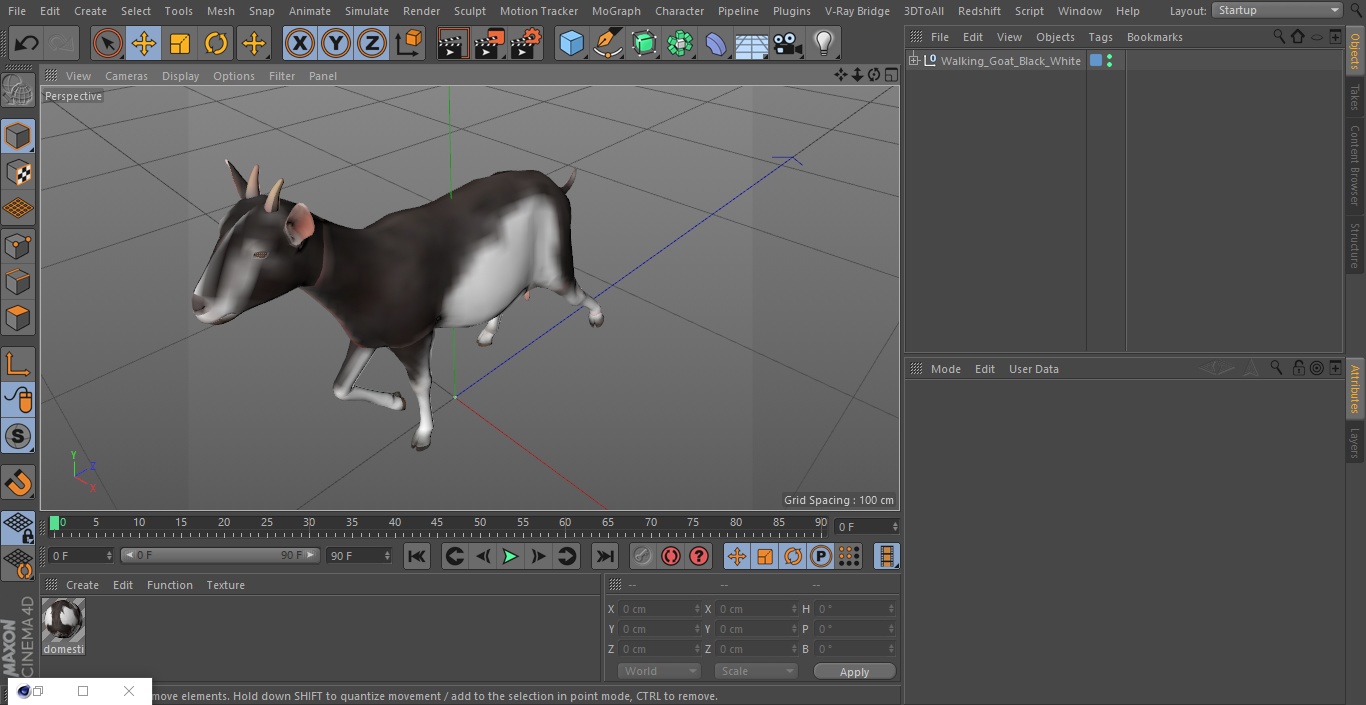Render the active view

[x=453, y=44]
